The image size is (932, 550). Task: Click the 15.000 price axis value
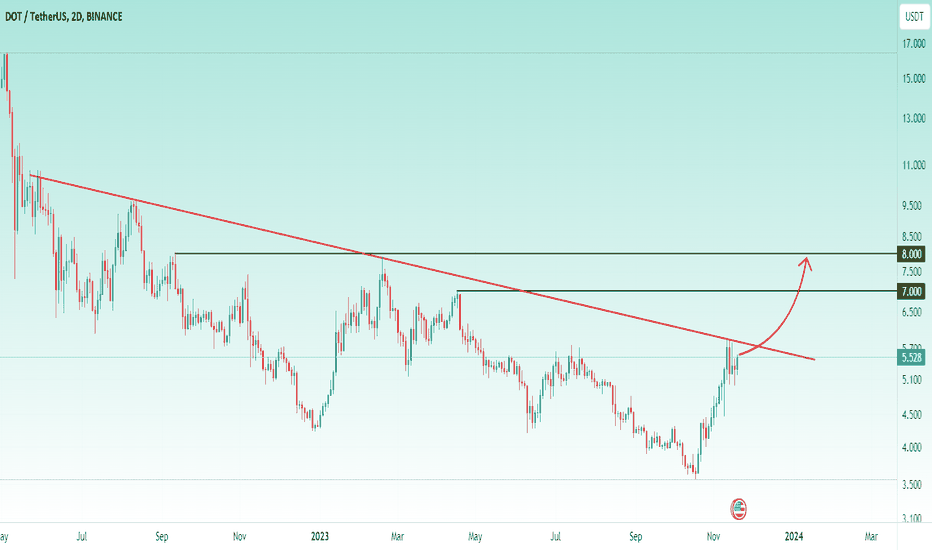(914, 78)
